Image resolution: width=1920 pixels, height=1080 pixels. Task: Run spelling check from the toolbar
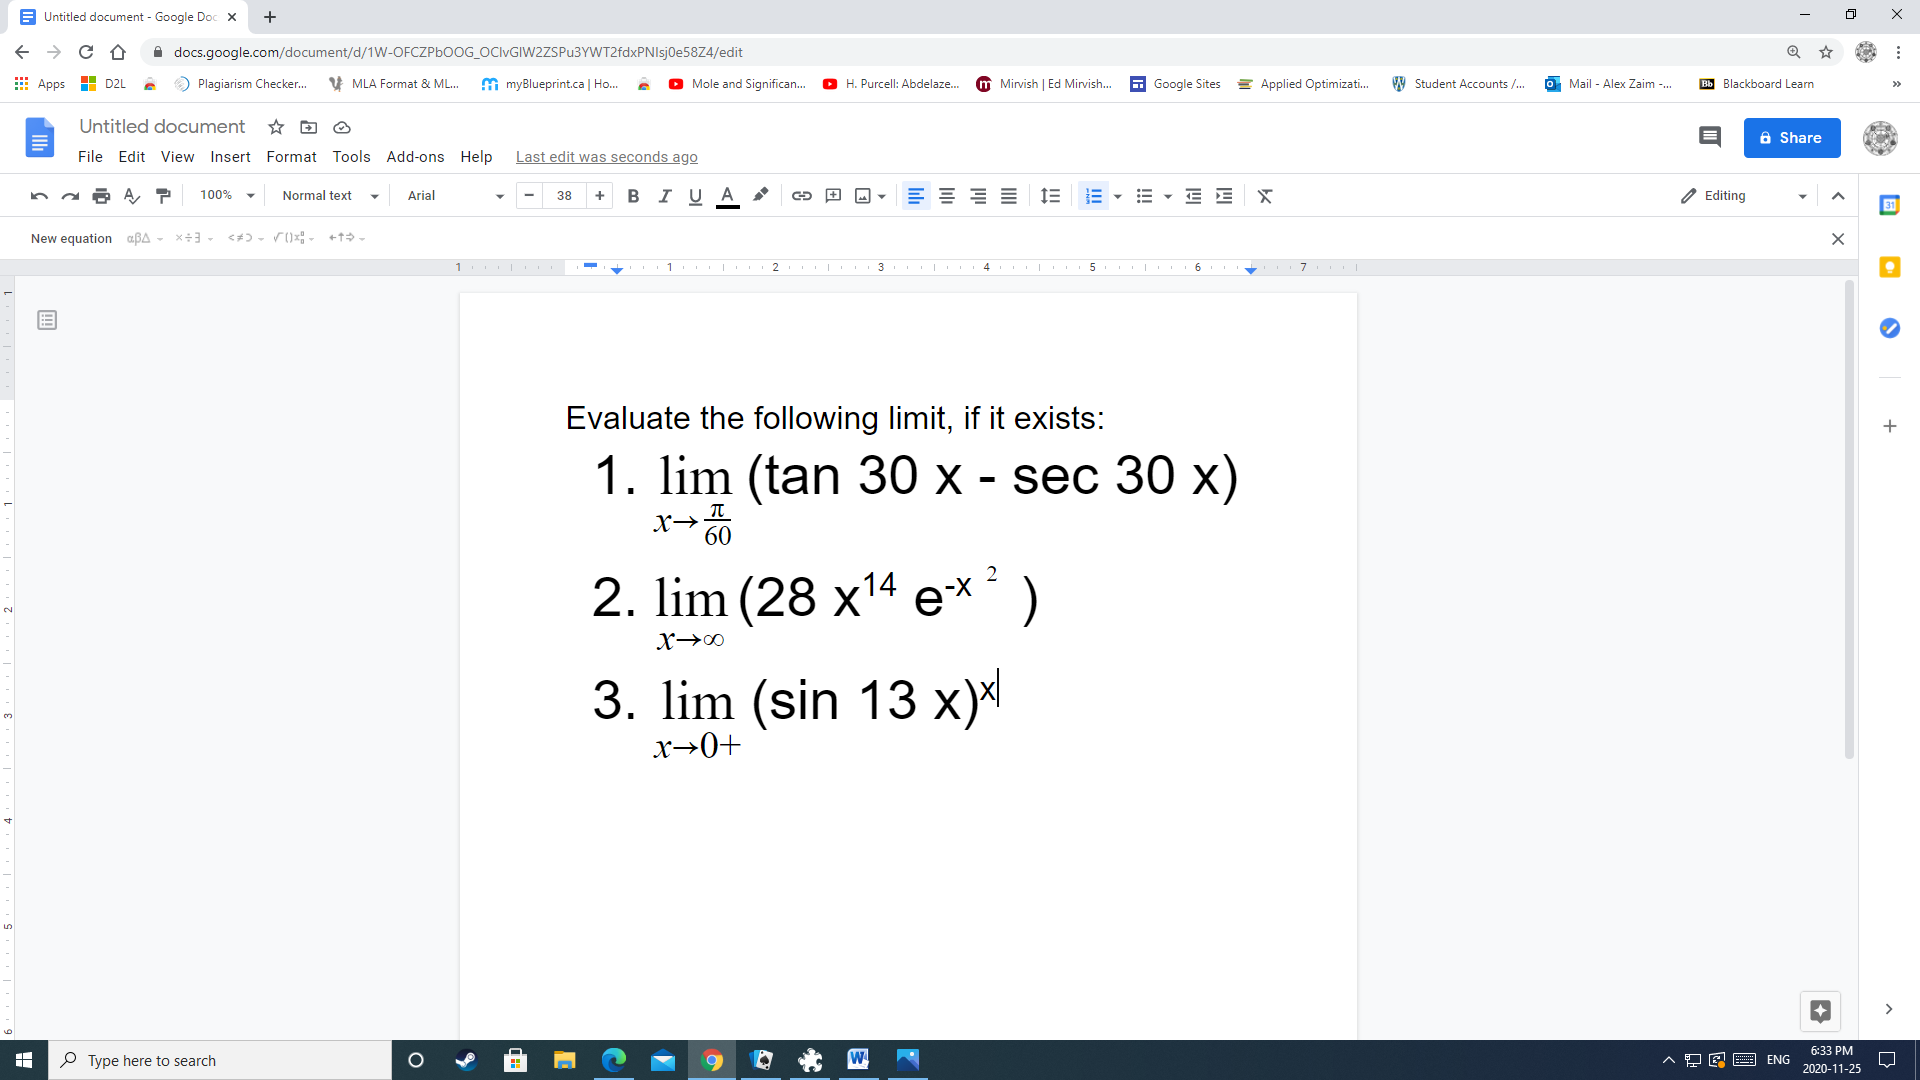[x=132, y=195]
